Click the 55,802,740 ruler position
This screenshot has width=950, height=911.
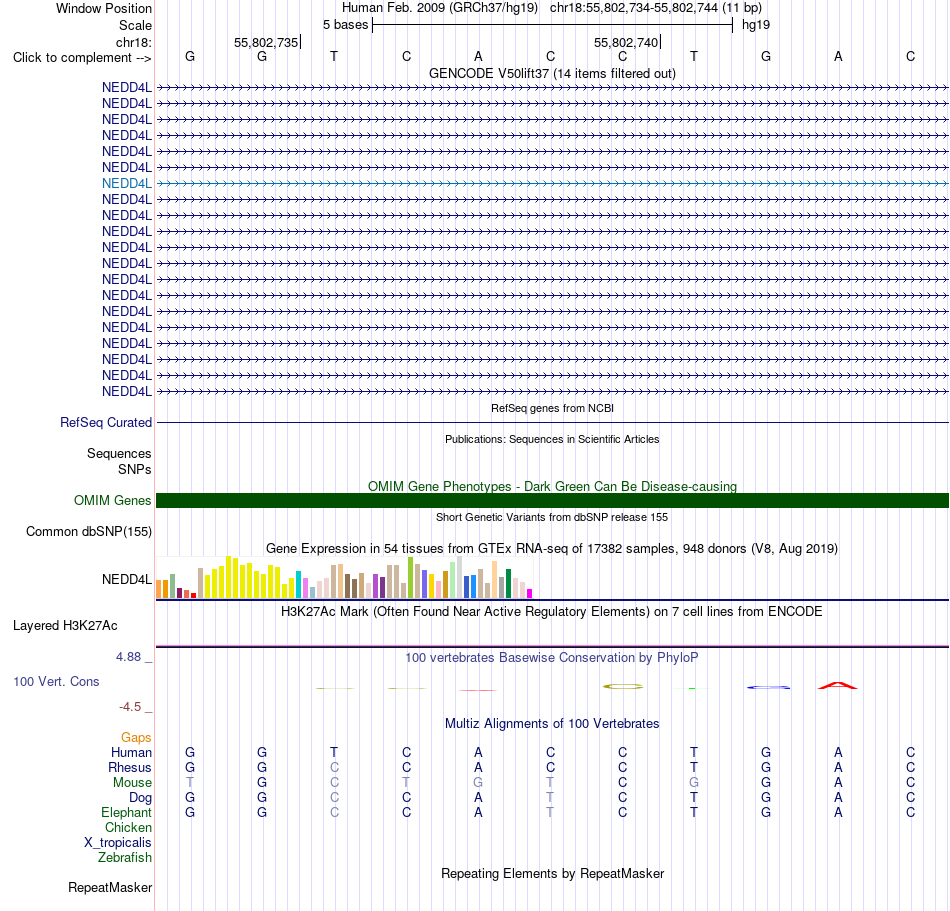pos(626,42)
